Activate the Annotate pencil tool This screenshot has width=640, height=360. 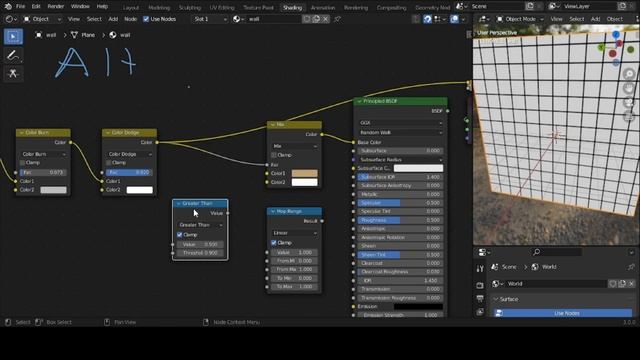click(13, 55)
